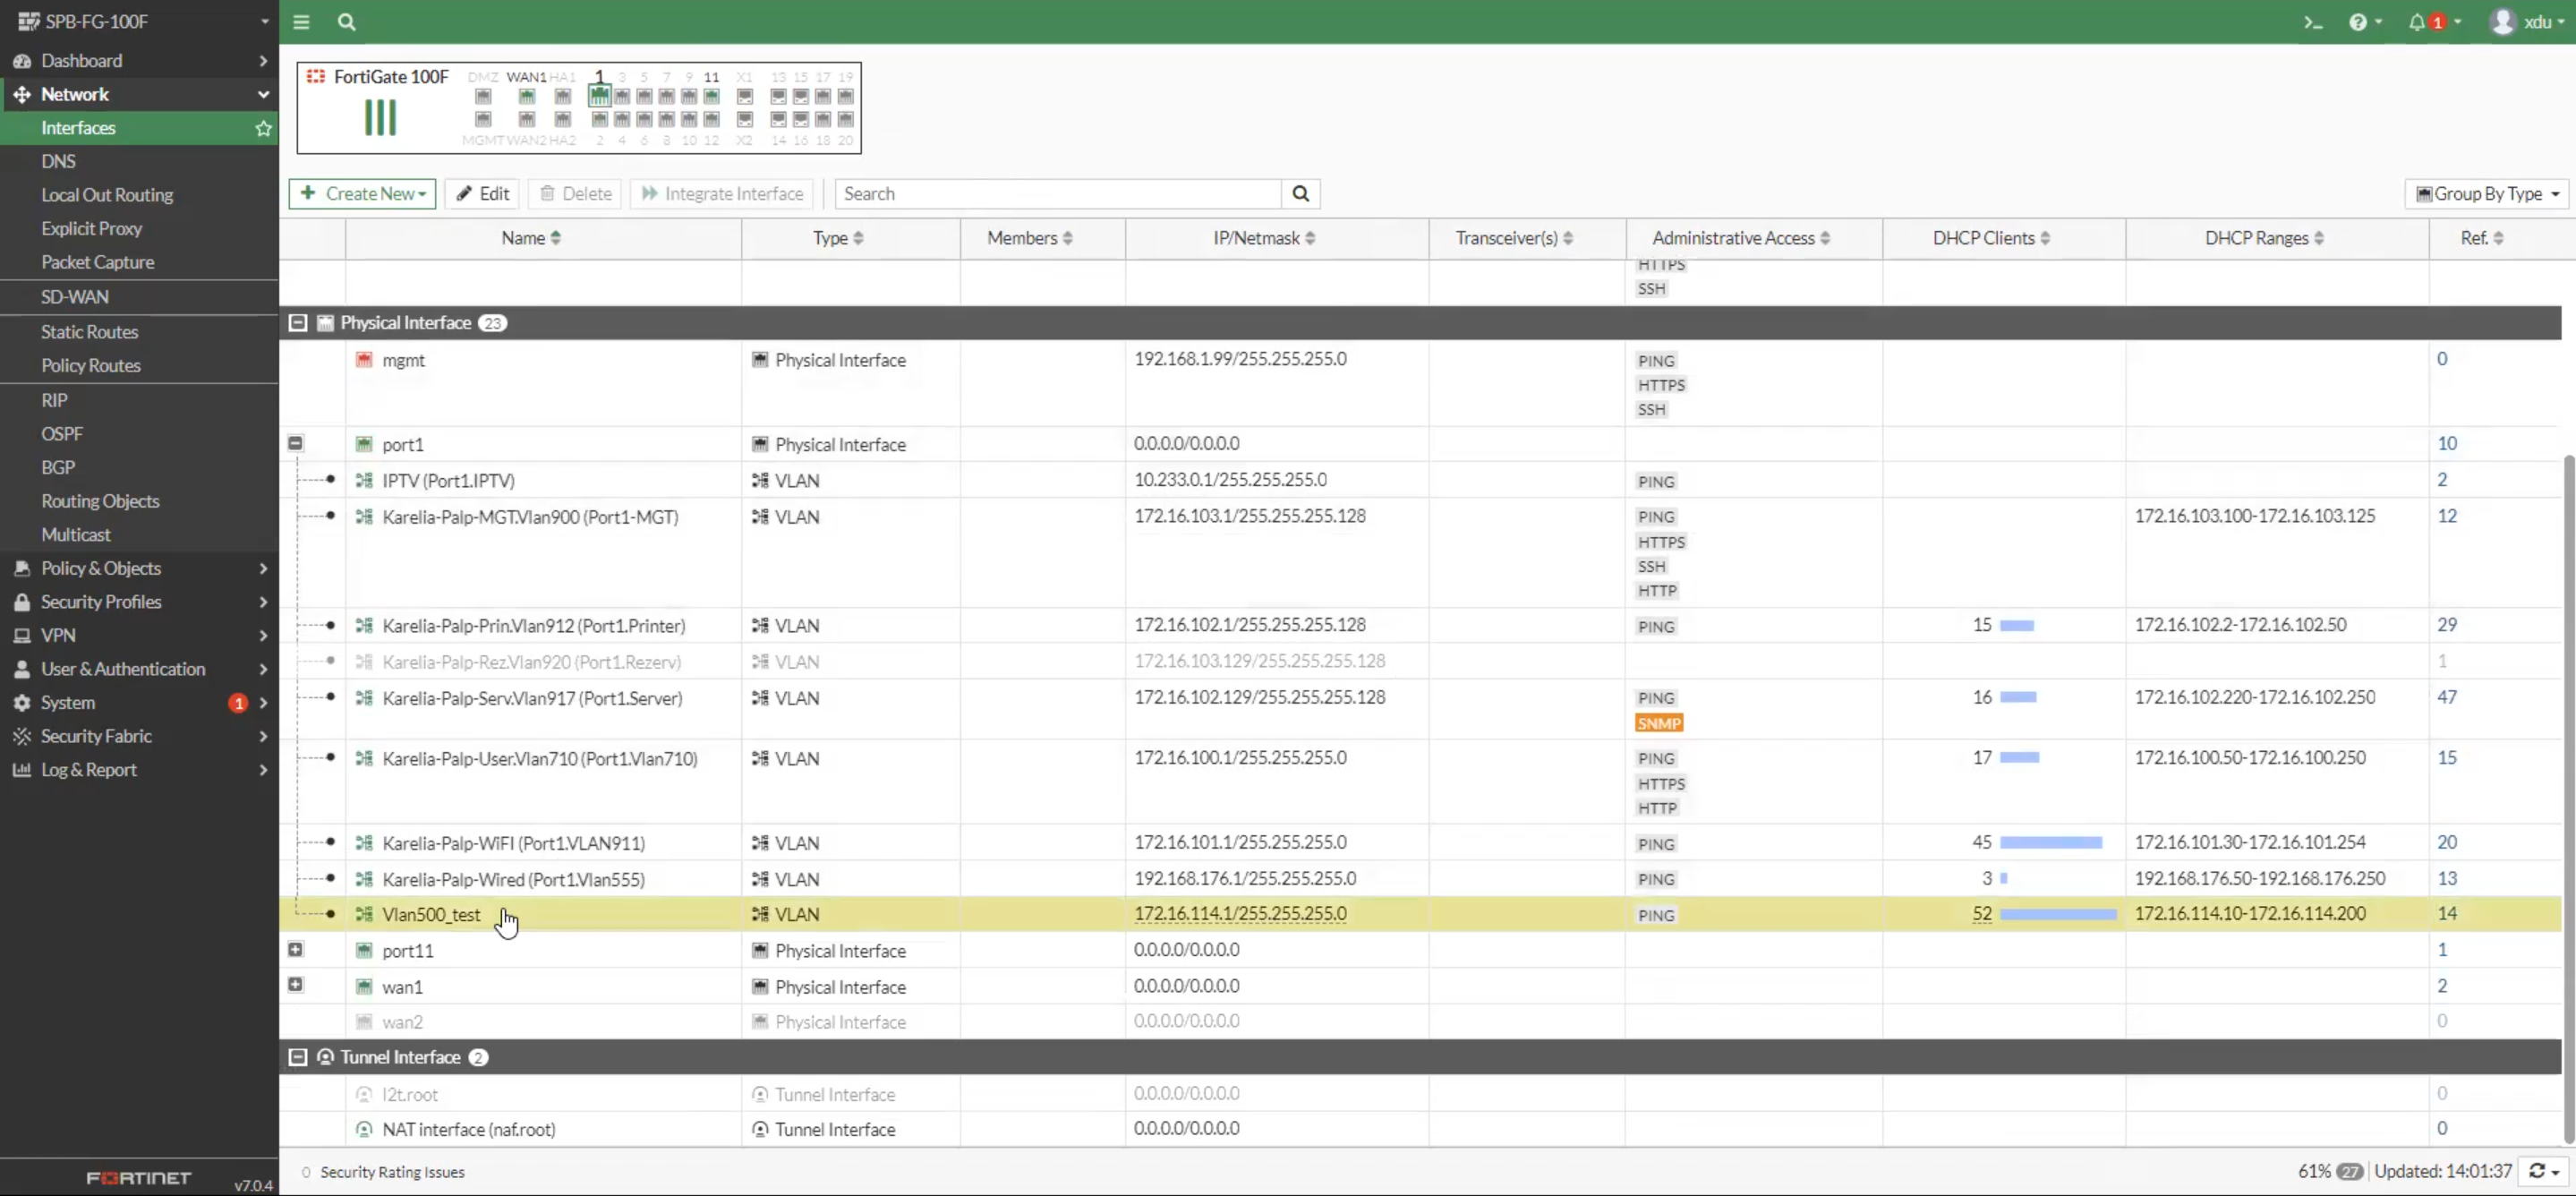Collapse the Tunnel Interface group
Screen dimensions: 2576x1196
click(x=297, y=1057)
